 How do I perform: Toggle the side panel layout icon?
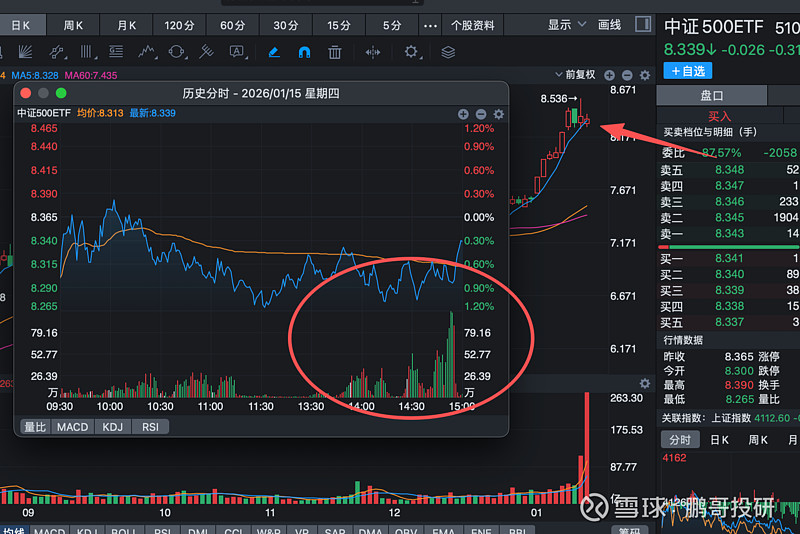click(x=643, y=24)
